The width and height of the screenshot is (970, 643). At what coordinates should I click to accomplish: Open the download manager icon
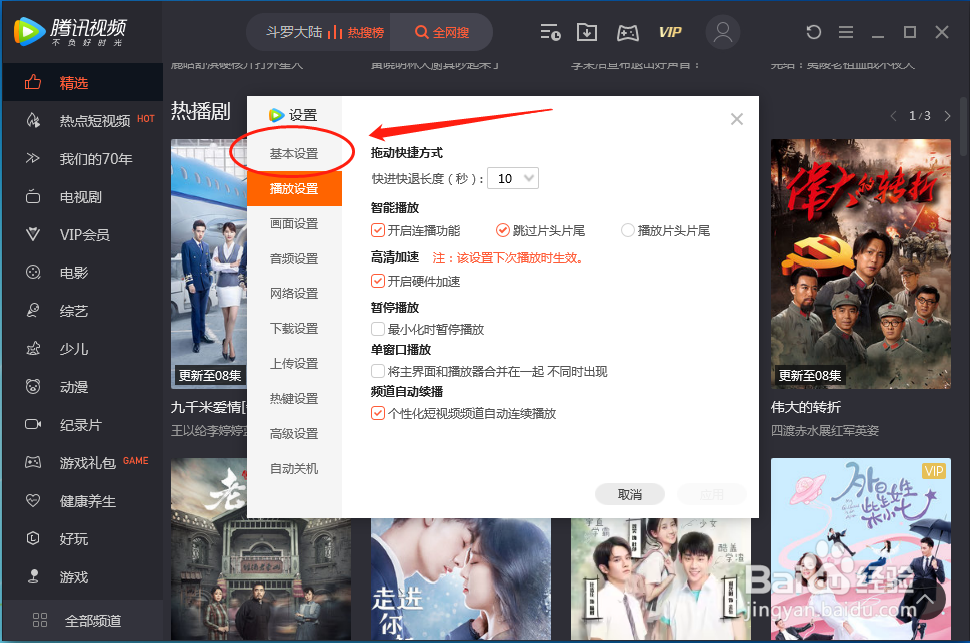(x=586, y=32)
